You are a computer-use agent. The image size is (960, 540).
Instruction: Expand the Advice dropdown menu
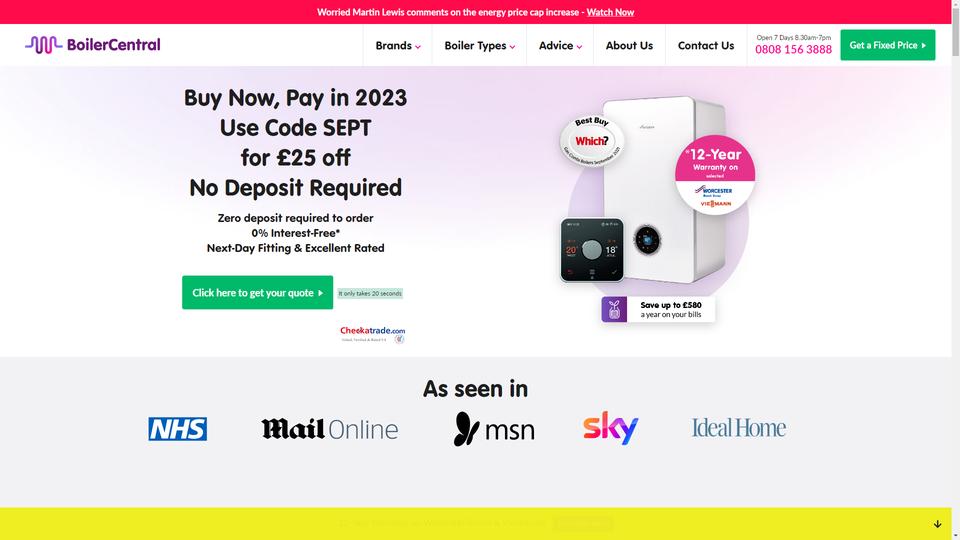(560, 45)
